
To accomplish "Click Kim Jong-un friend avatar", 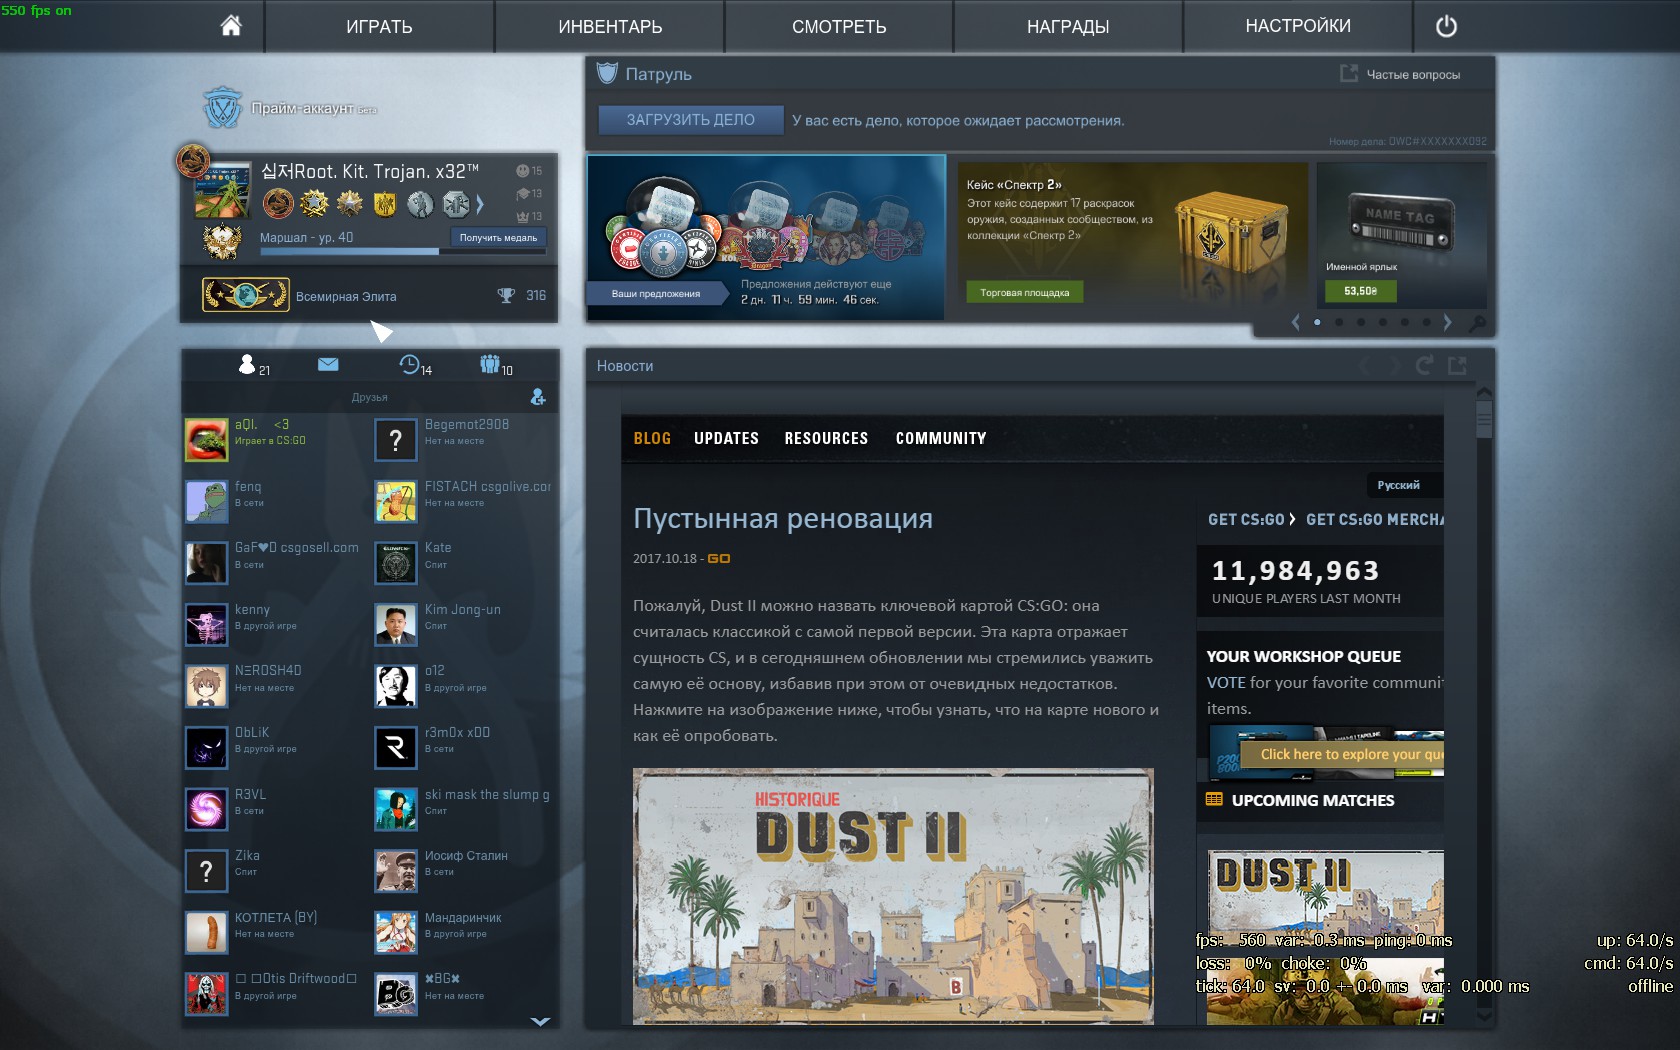I will point(396,625).
